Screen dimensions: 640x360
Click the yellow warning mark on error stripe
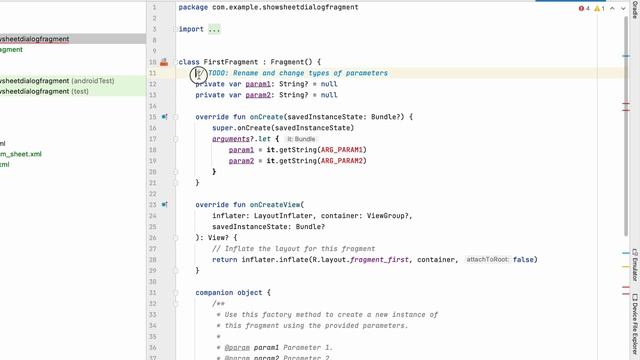[x=626, y=267]
